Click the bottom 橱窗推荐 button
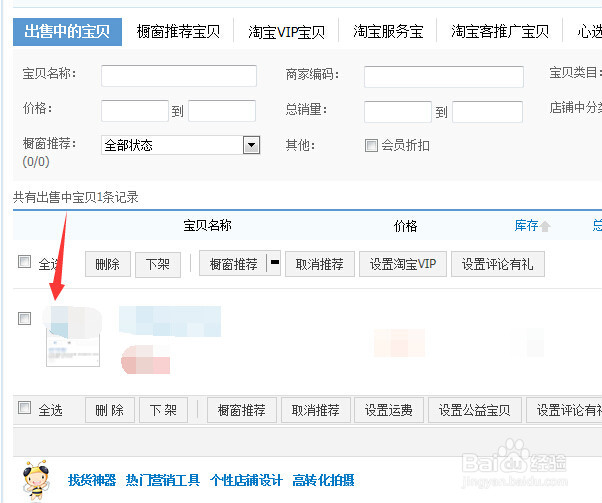This screenshot has width=602, height=503. click(x=241, y=410)
